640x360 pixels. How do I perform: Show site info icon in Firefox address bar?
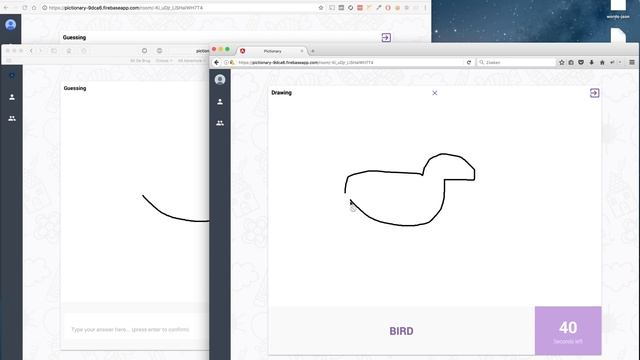coord(226,62)
